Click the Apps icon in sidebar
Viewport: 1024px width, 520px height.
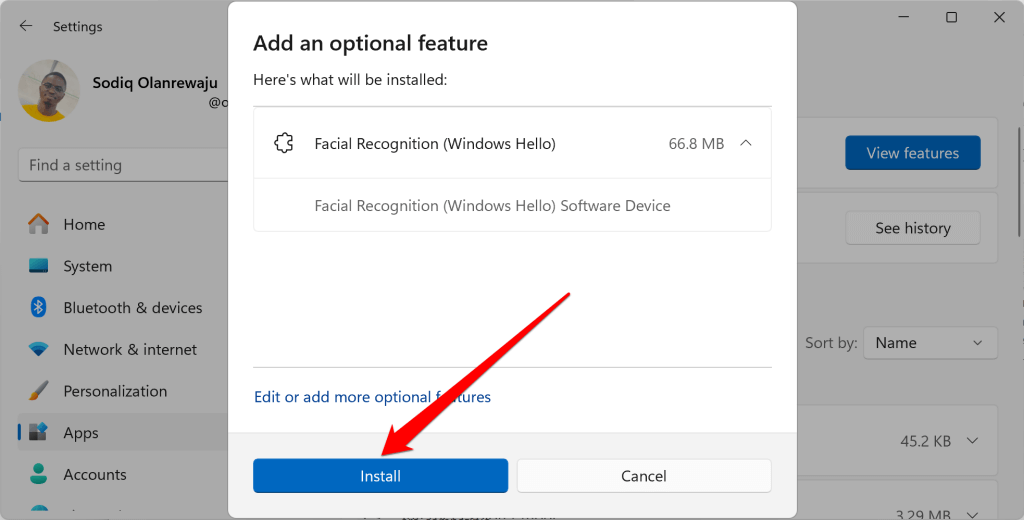pos(39,433)
